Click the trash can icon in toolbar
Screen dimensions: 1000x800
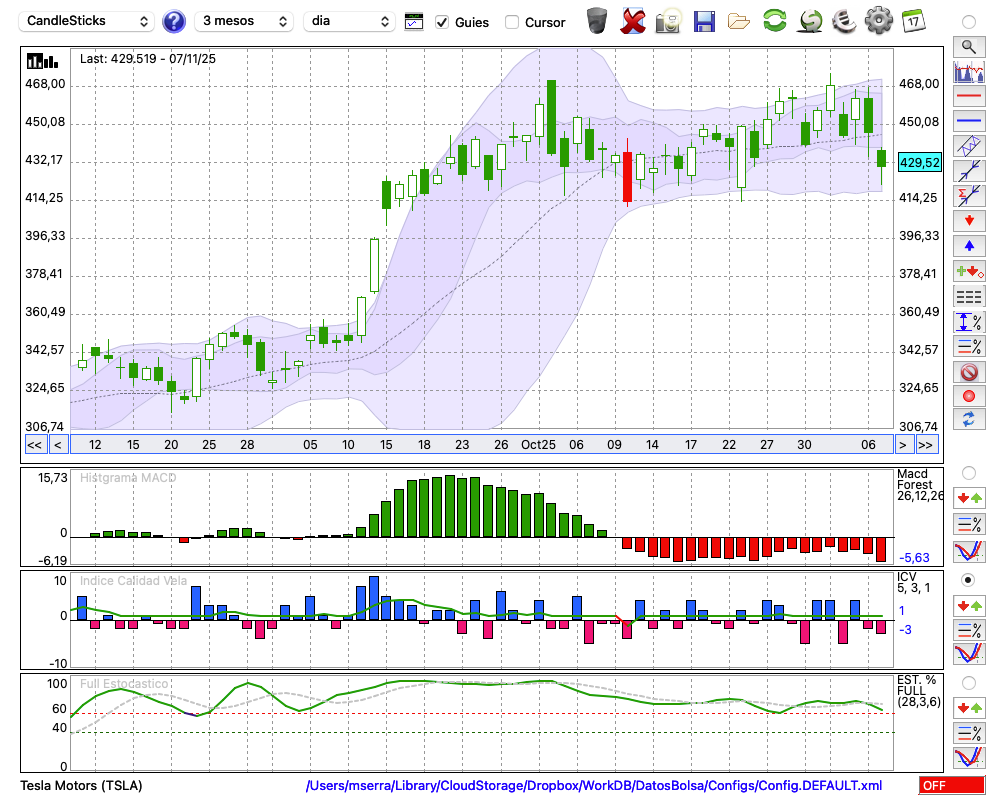[597, 21]
